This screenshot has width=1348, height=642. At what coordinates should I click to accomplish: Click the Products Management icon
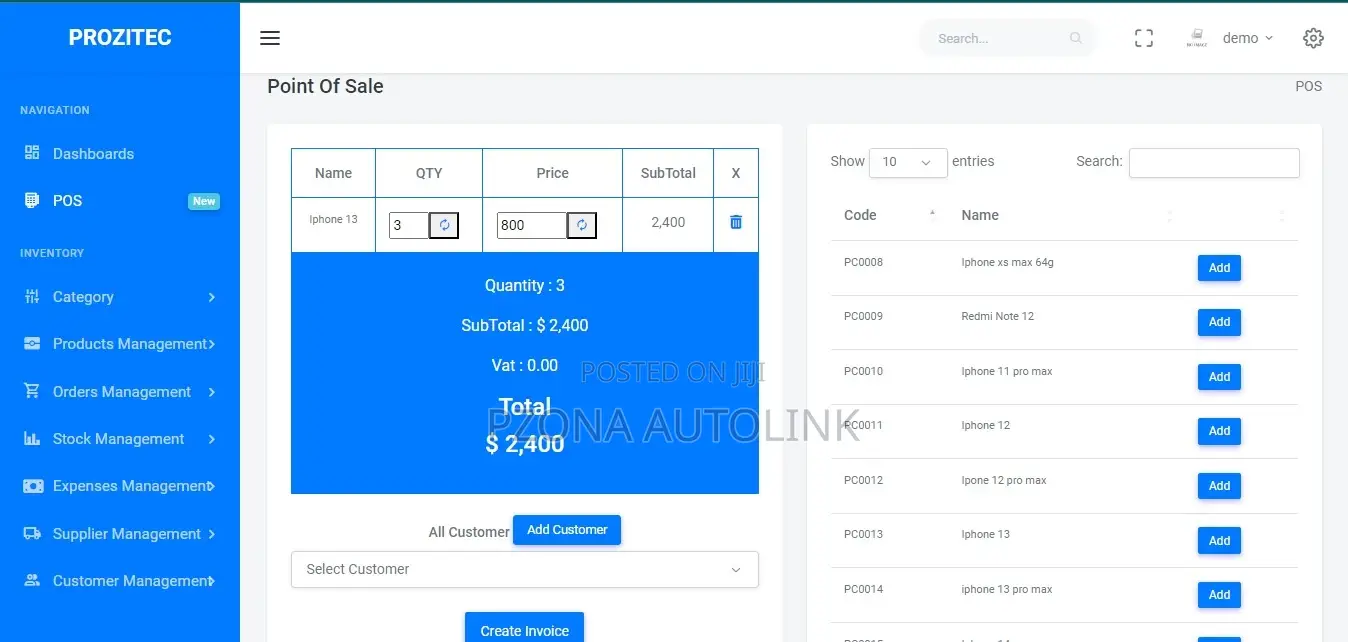[32, 343]
